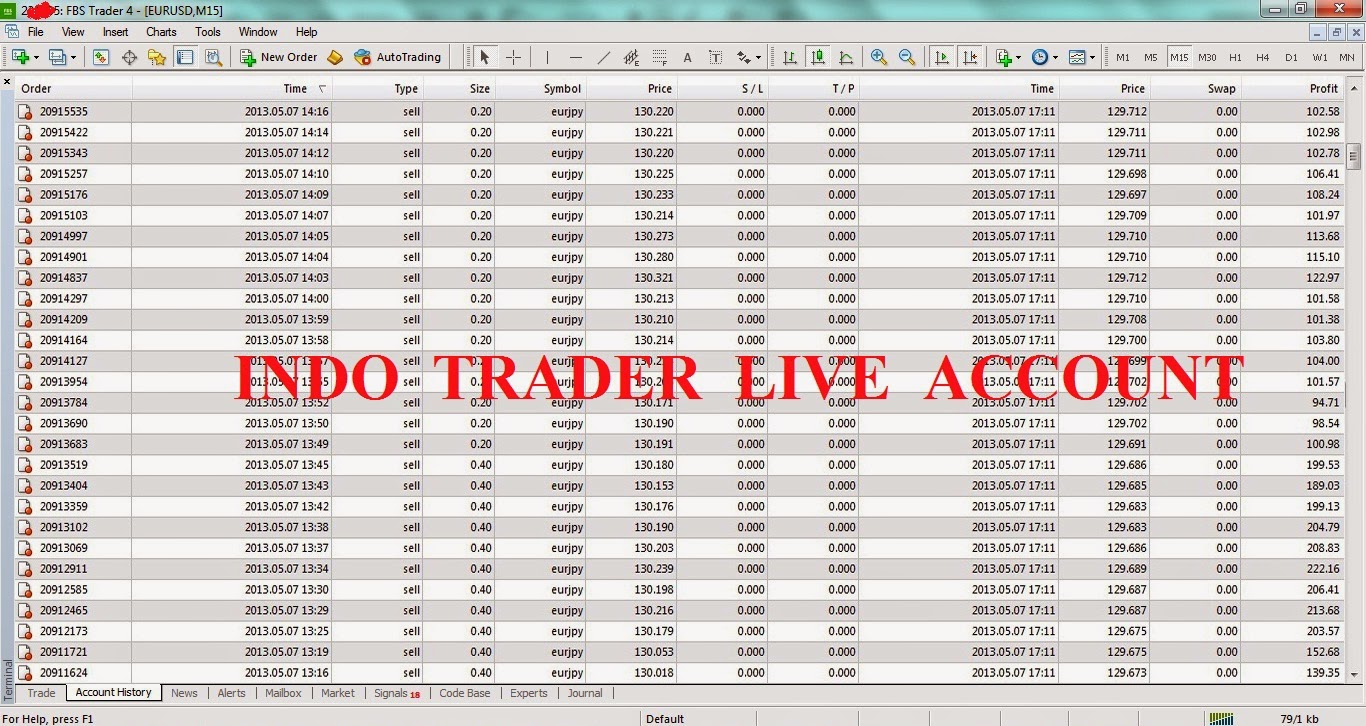Switch timeframe to M30
This screenshot has height=726, width=1366.
[x=1207, y=57]
